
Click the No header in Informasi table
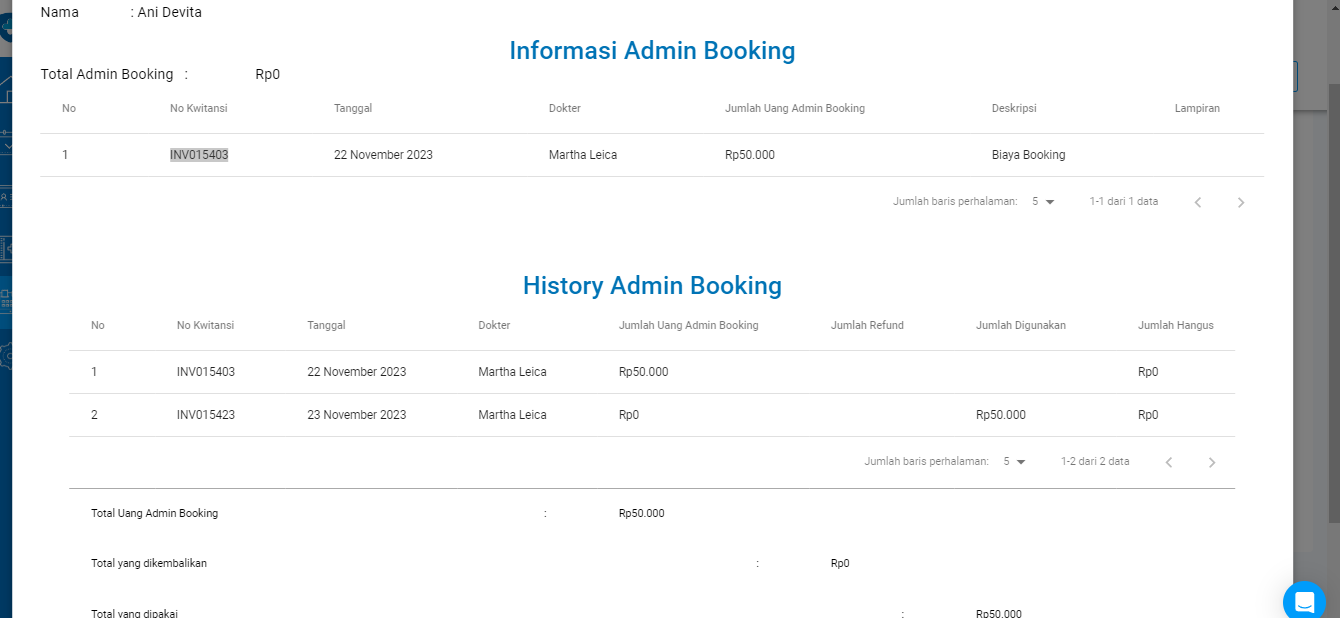click(x=69, y=108)
